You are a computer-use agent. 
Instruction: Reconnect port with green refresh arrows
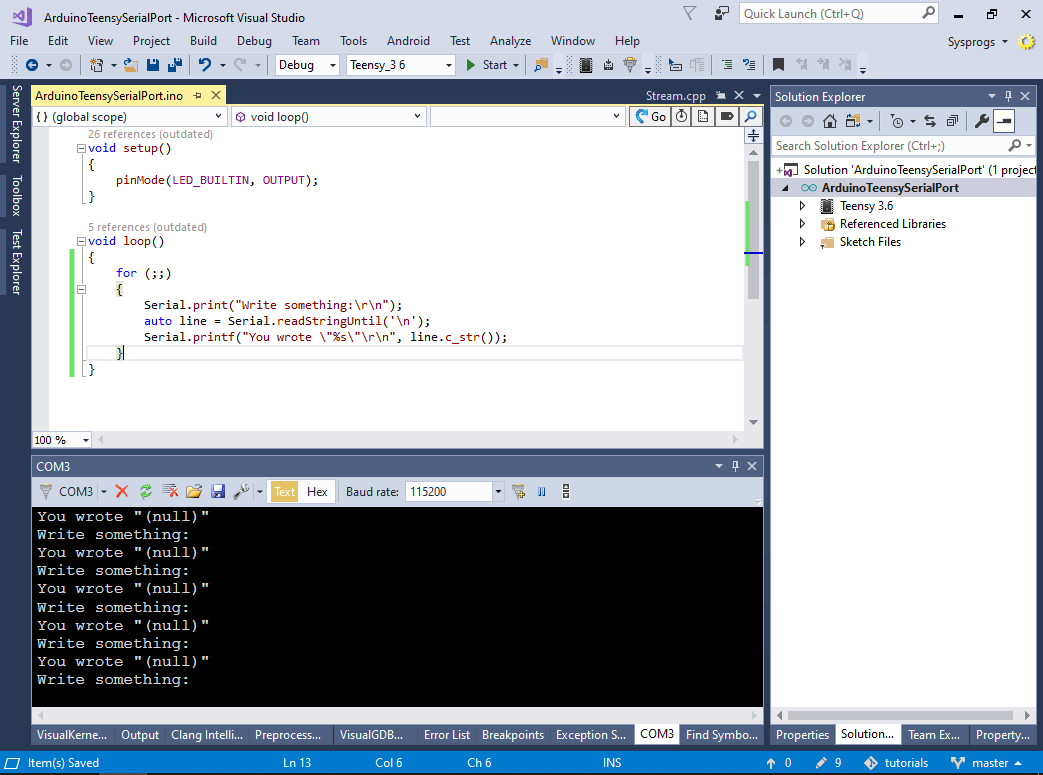tap(146, 492)
